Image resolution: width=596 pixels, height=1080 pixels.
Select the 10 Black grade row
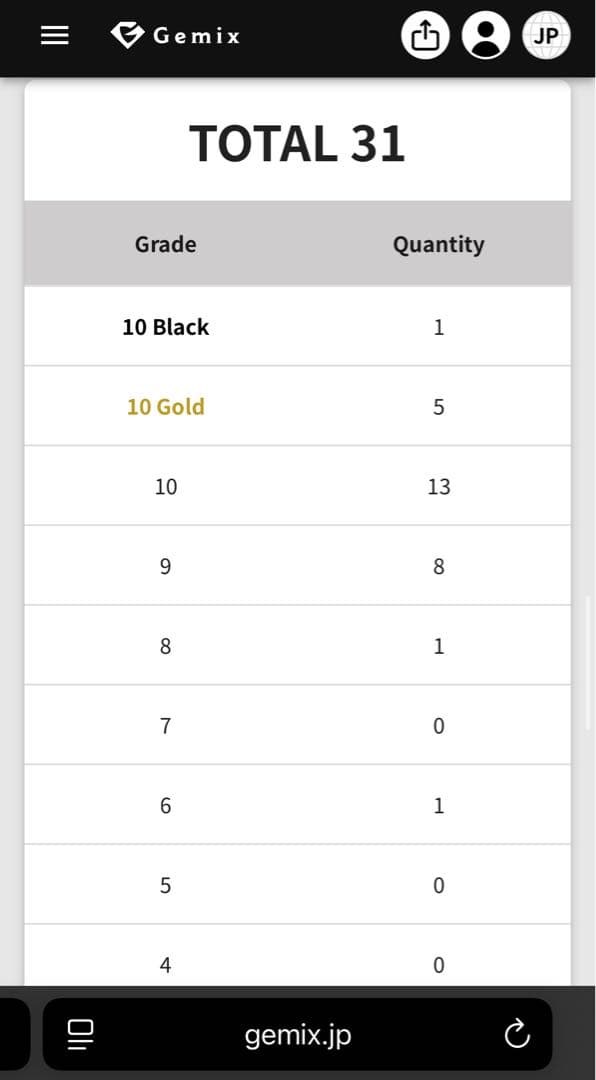point(298,326)
